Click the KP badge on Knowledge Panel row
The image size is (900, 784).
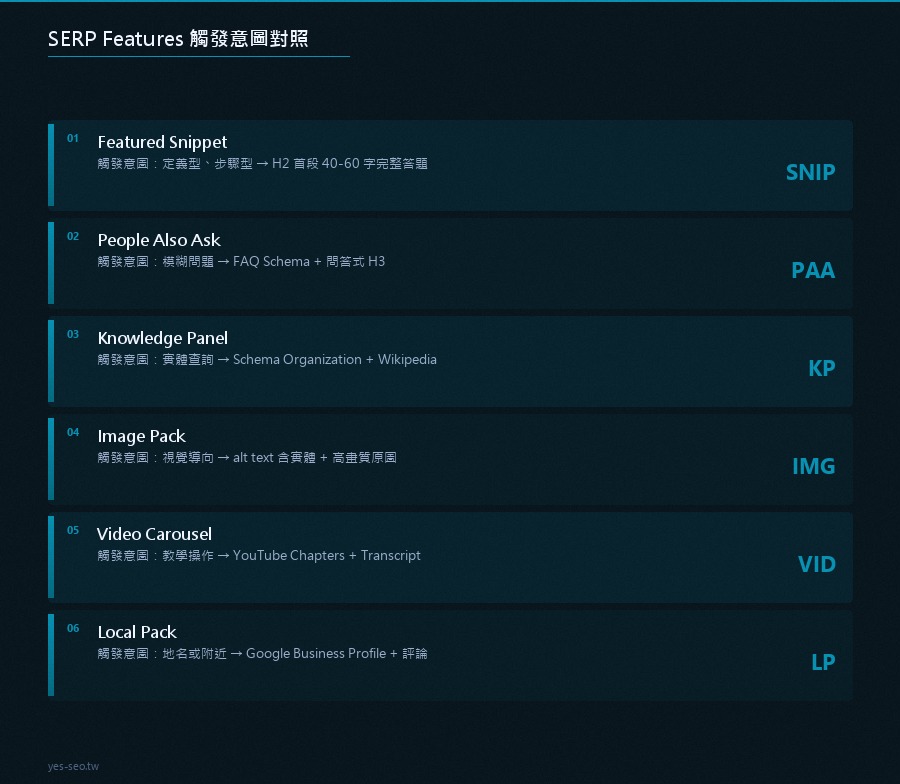pos(821,368)
